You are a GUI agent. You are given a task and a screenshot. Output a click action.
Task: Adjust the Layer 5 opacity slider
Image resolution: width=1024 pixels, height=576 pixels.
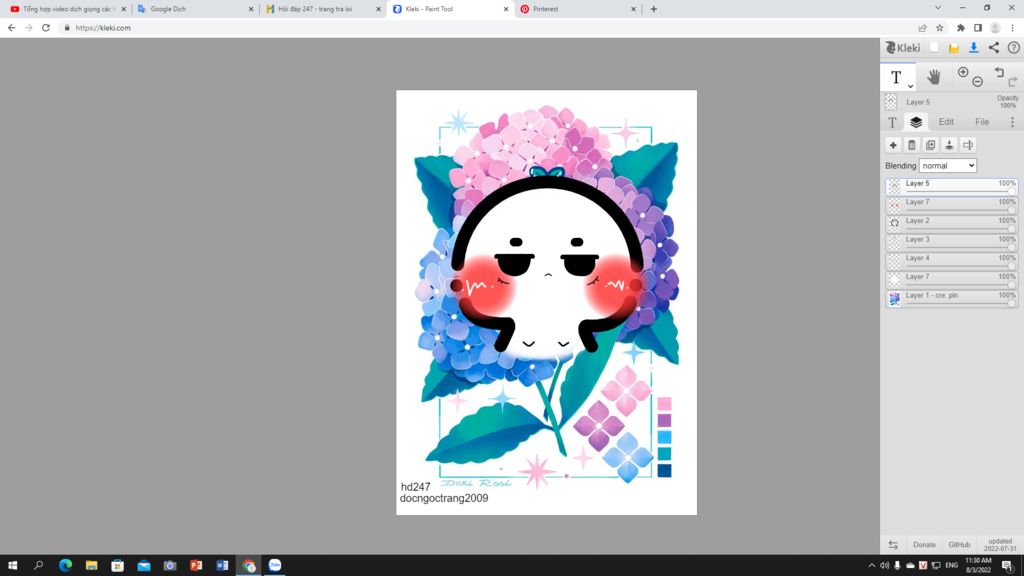point(960,191)
